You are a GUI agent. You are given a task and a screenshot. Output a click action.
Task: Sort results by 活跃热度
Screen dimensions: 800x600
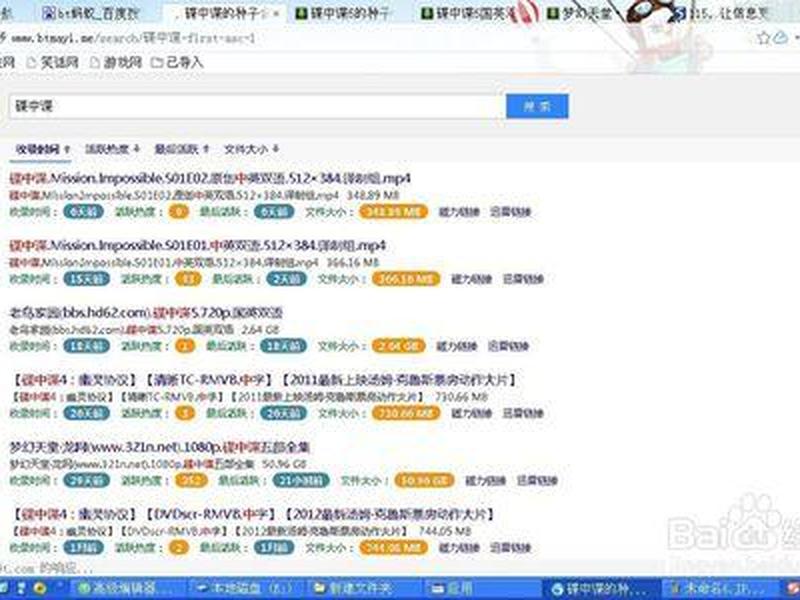pyautogui.click(x=112, y=149)
